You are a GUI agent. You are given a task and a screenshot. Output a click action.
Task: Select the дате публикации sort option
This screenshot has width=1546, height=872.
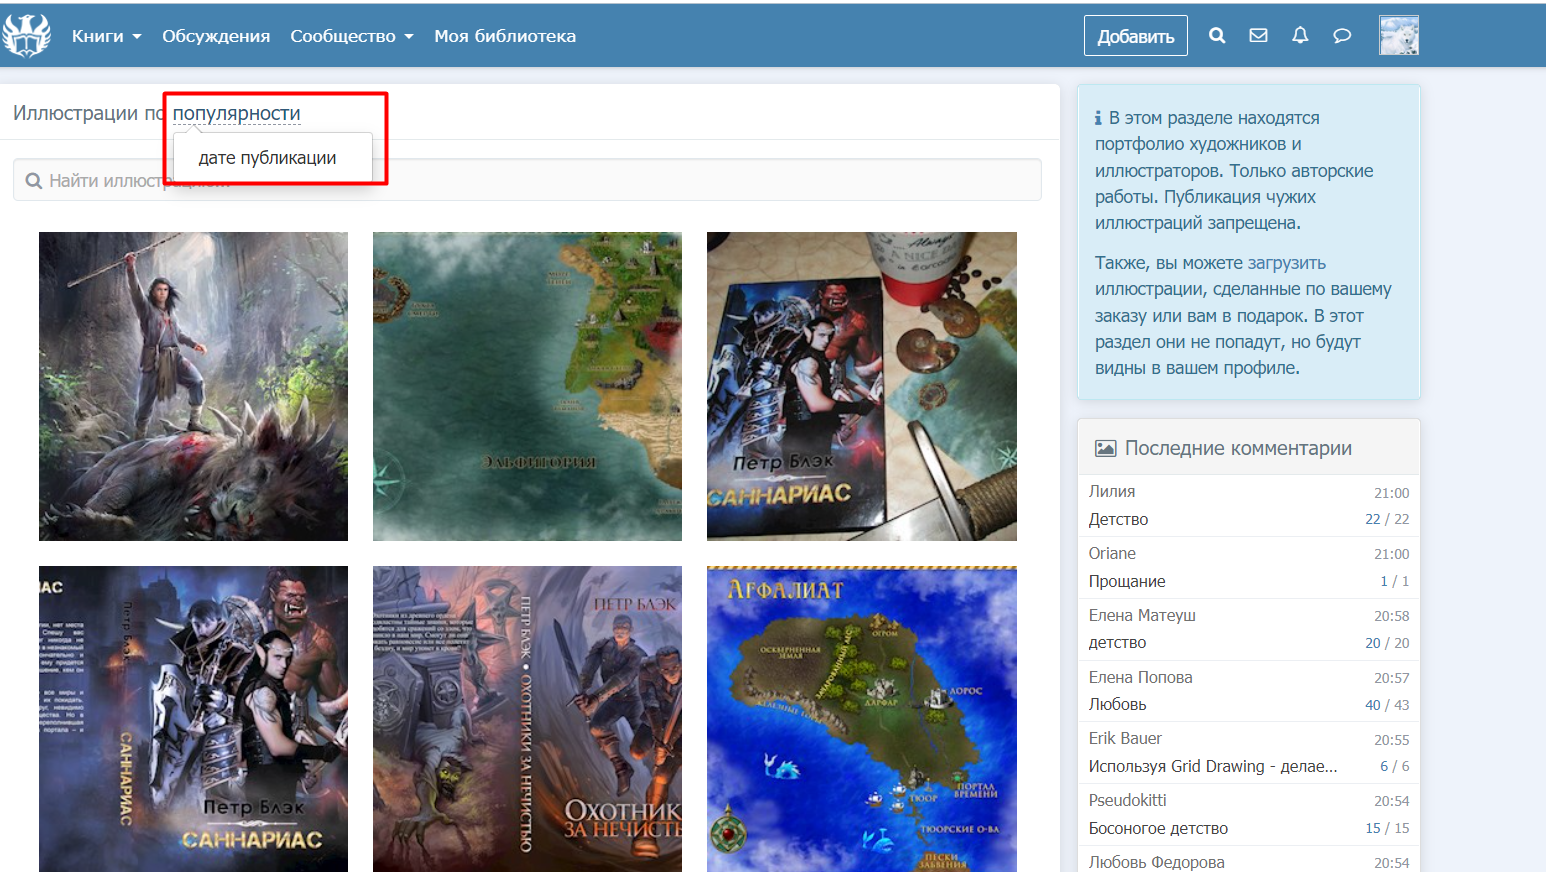pyautogui.click(x=267, y=158)
